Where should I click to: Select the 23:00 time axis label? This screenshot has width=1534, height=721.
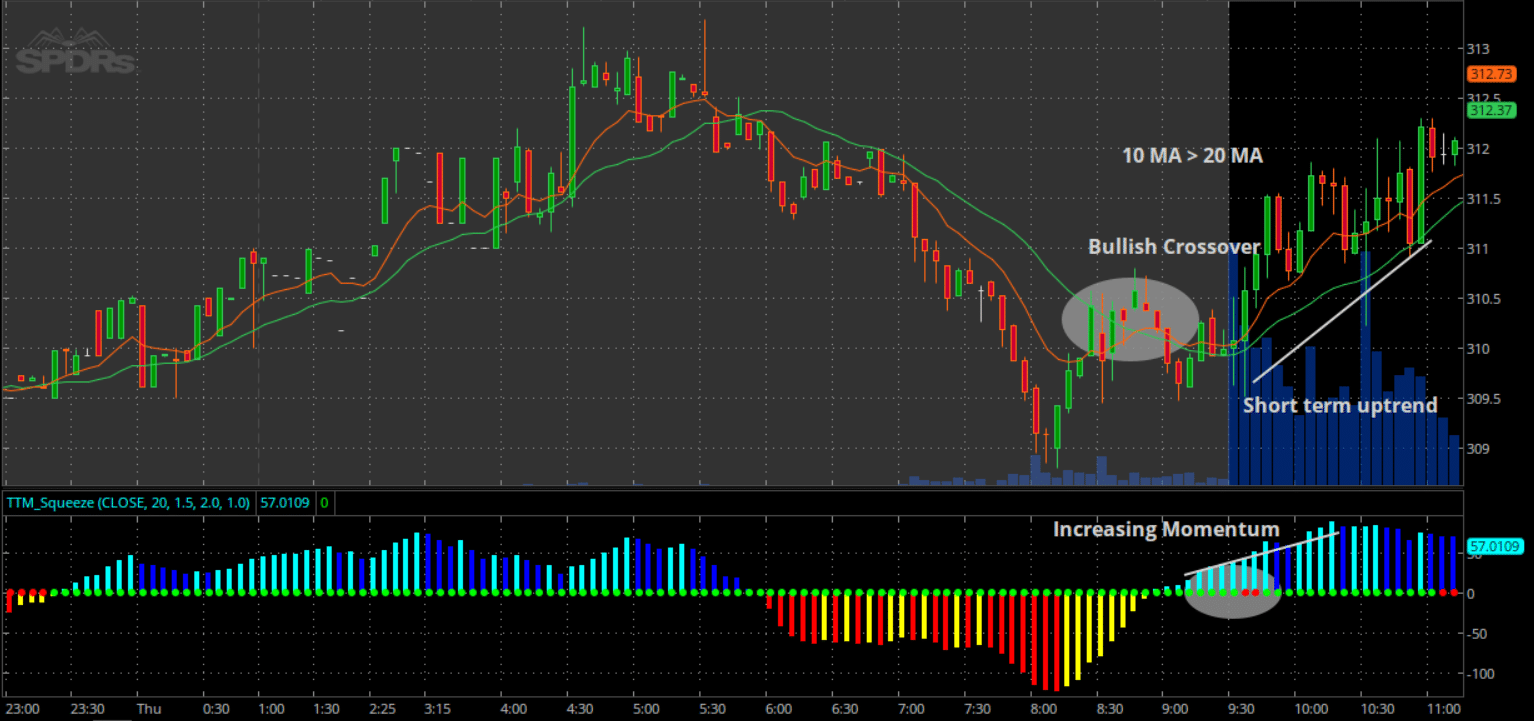[x=23, y=708]
